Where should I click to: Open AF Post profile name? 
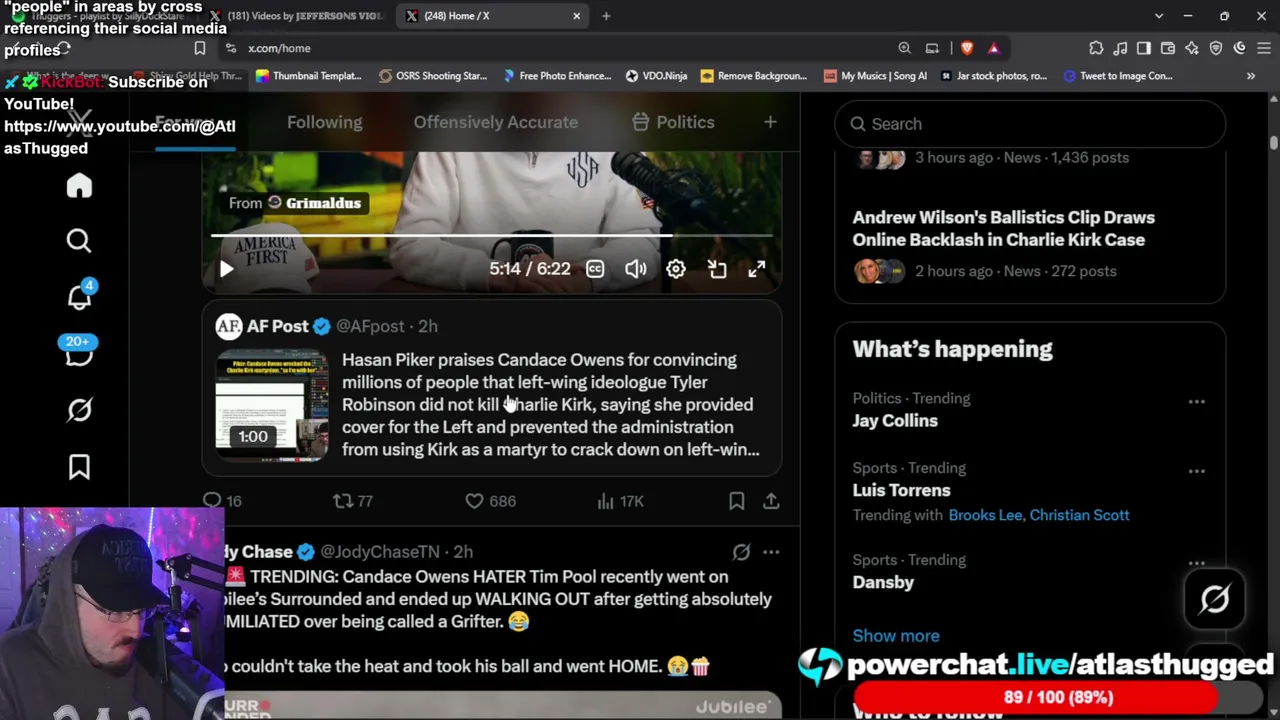click(278, 326)
